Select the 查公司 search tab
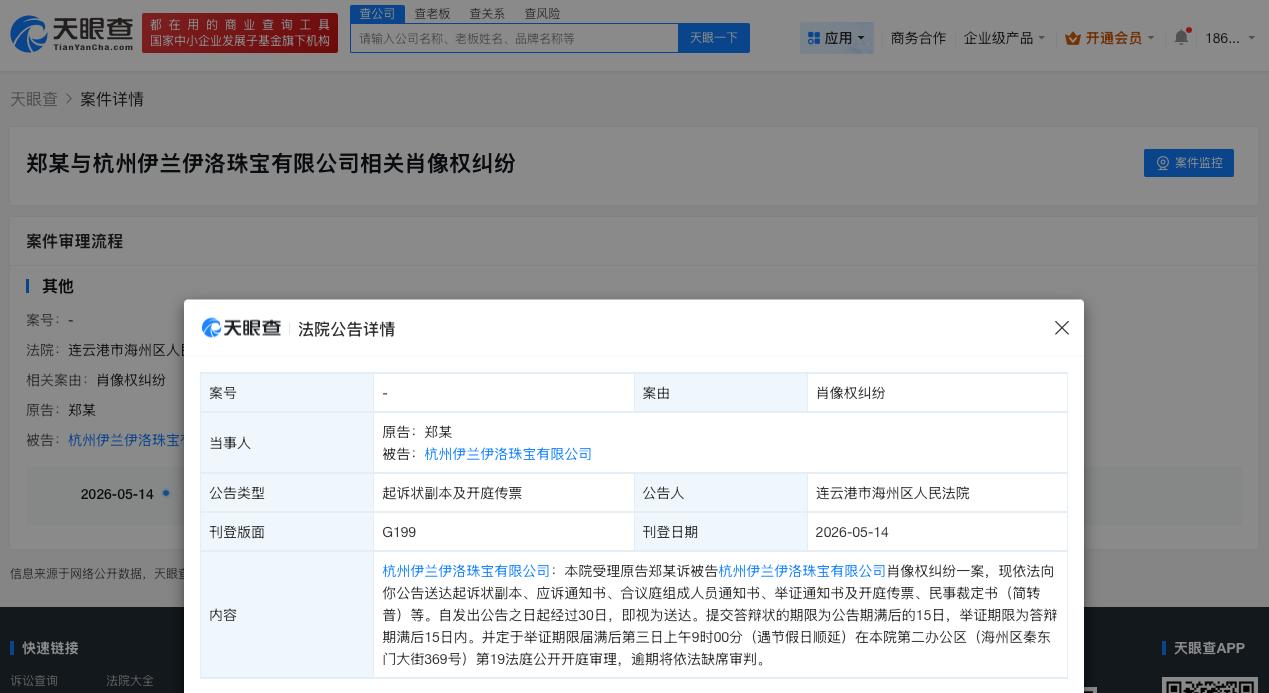The height and width of the screenshot is (693, 1269). 377,13
